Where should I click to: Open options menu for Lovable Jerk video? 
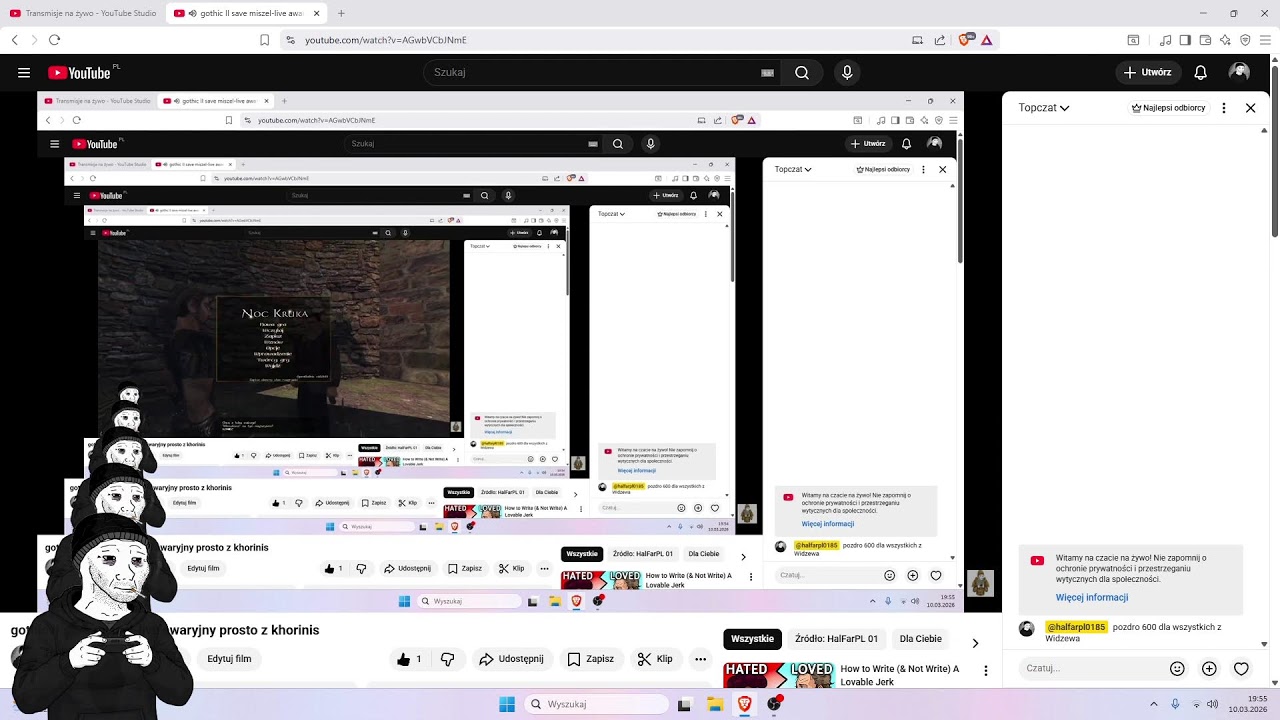986,672
